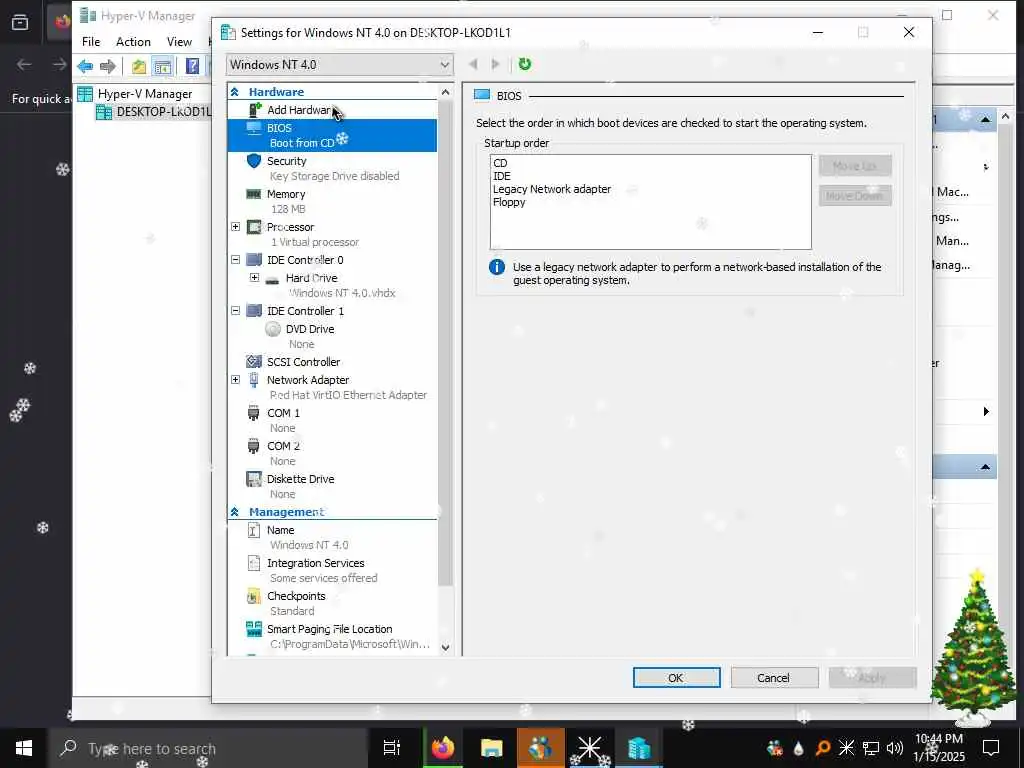The height and width of the screenshot is (768, 1024).
Task: Click the Windows taskbar search box
Action: pos(208,748)
